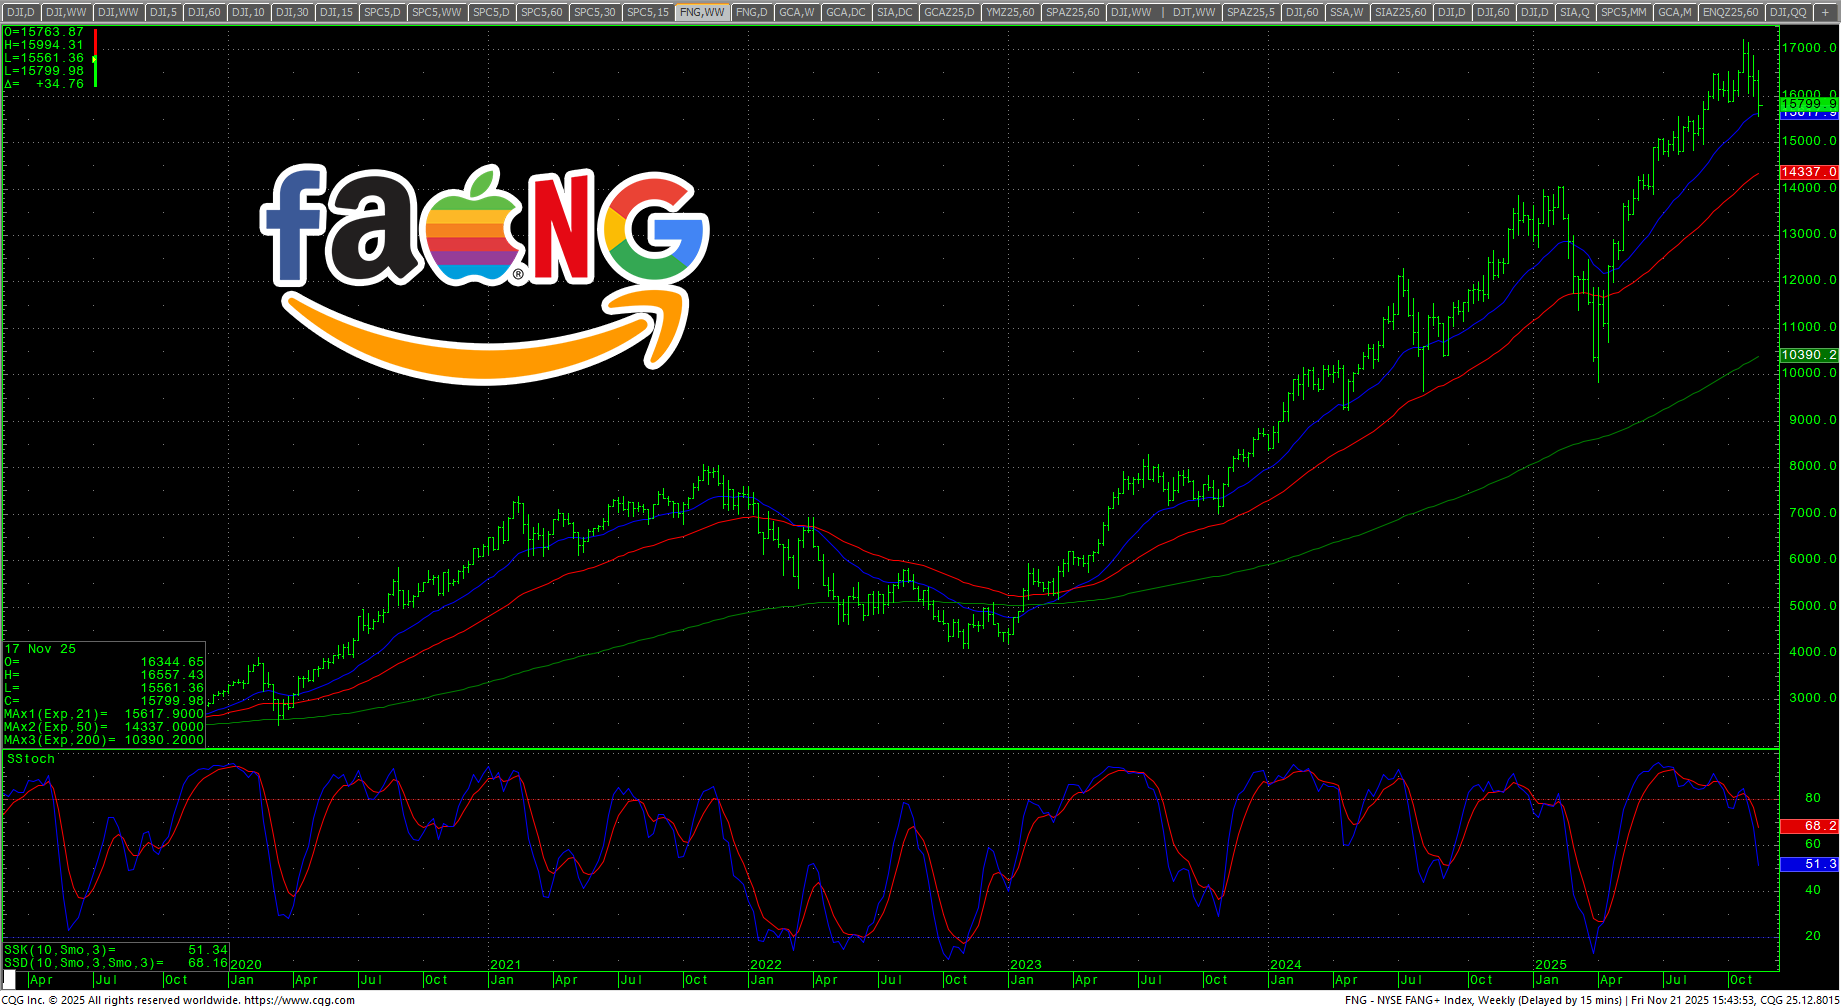Click the green 10390.2 moving average marker
The image size is (1841, 1008).
(1808, 355)
